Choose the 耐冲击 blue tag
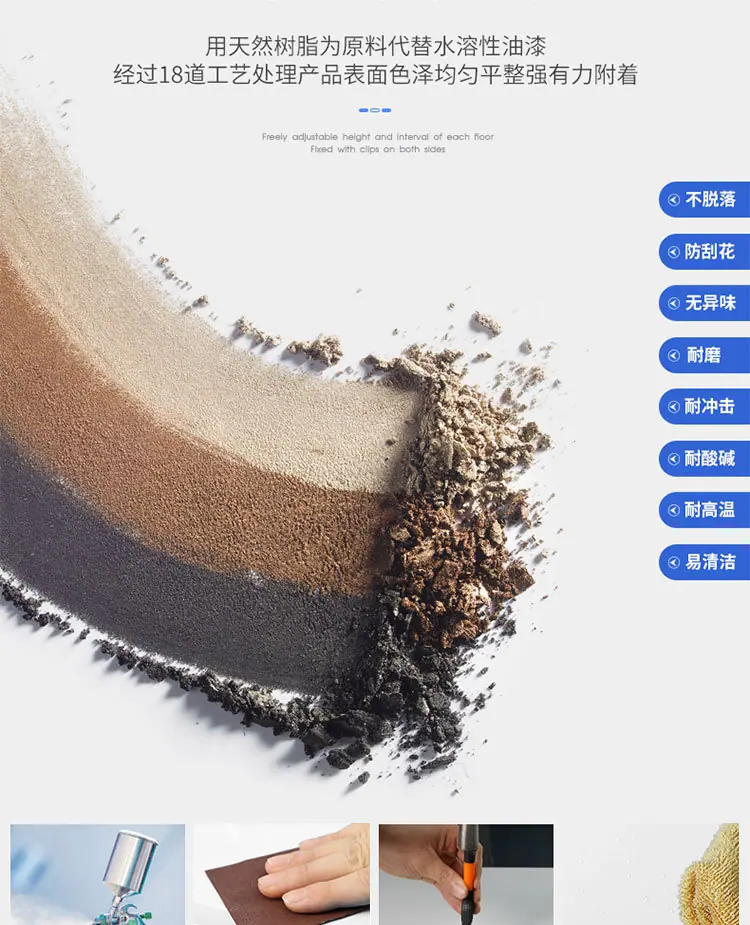This screenshot has width=750, height=925. click(x=705, y=406)
